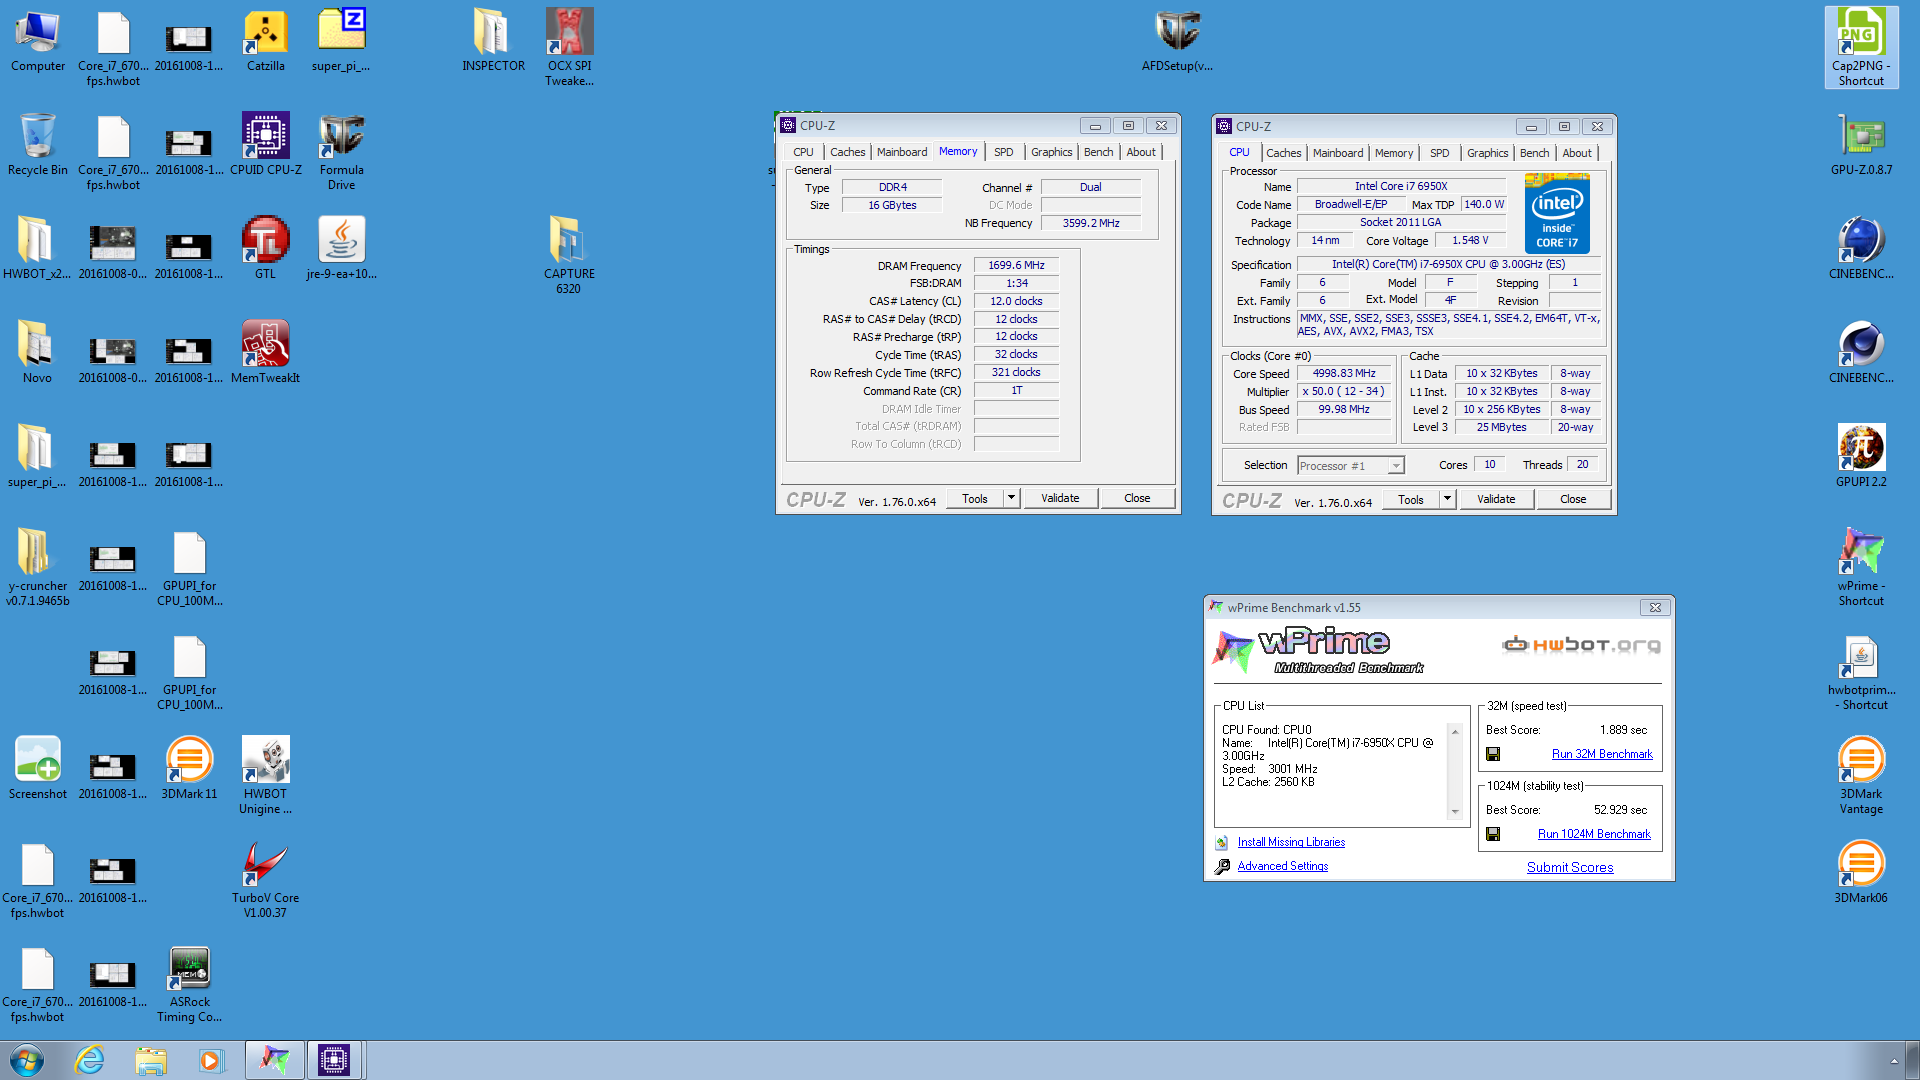Click Validate in the right CPU-Z window
The width and height of the screenshot is (1920, 1080).
pyautogui.click(x=1495, y=499)
